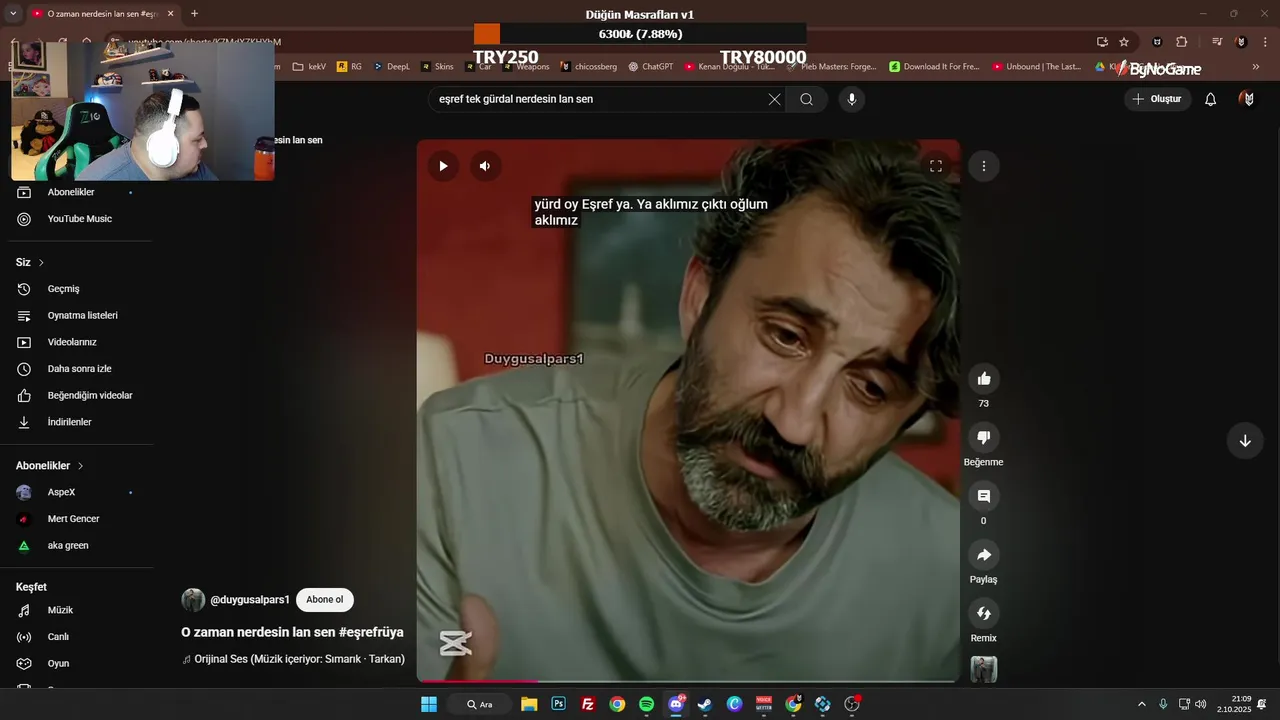The height and width of the screenshot is (720, 1280).
Task: Open Oynatma listeleri playlists
Action: coord(80,315)
